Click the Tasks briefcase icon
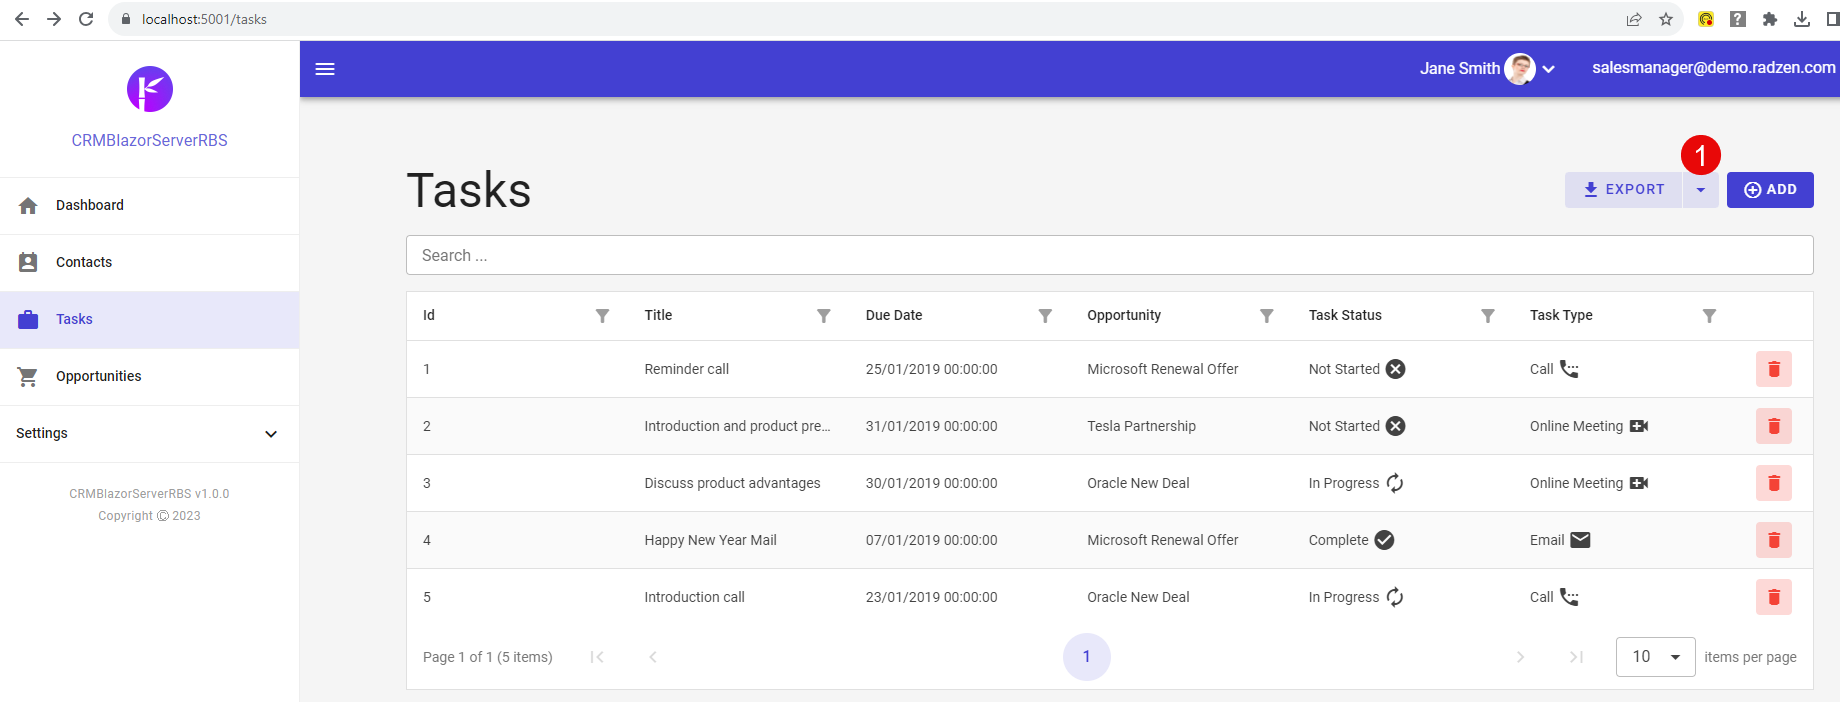Viewport: 1840px width, 702px height. click(28, 319)
